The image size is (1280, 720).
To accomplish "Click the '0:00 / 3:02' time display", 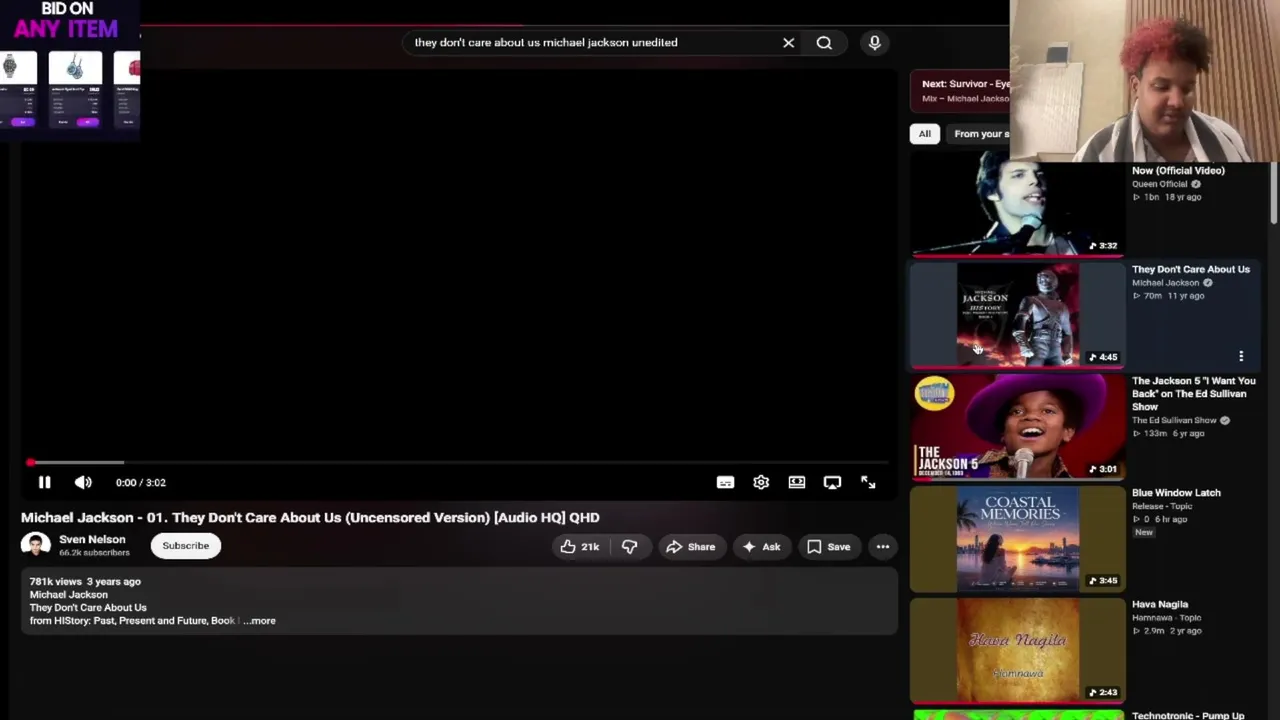I will click(140, 483).
